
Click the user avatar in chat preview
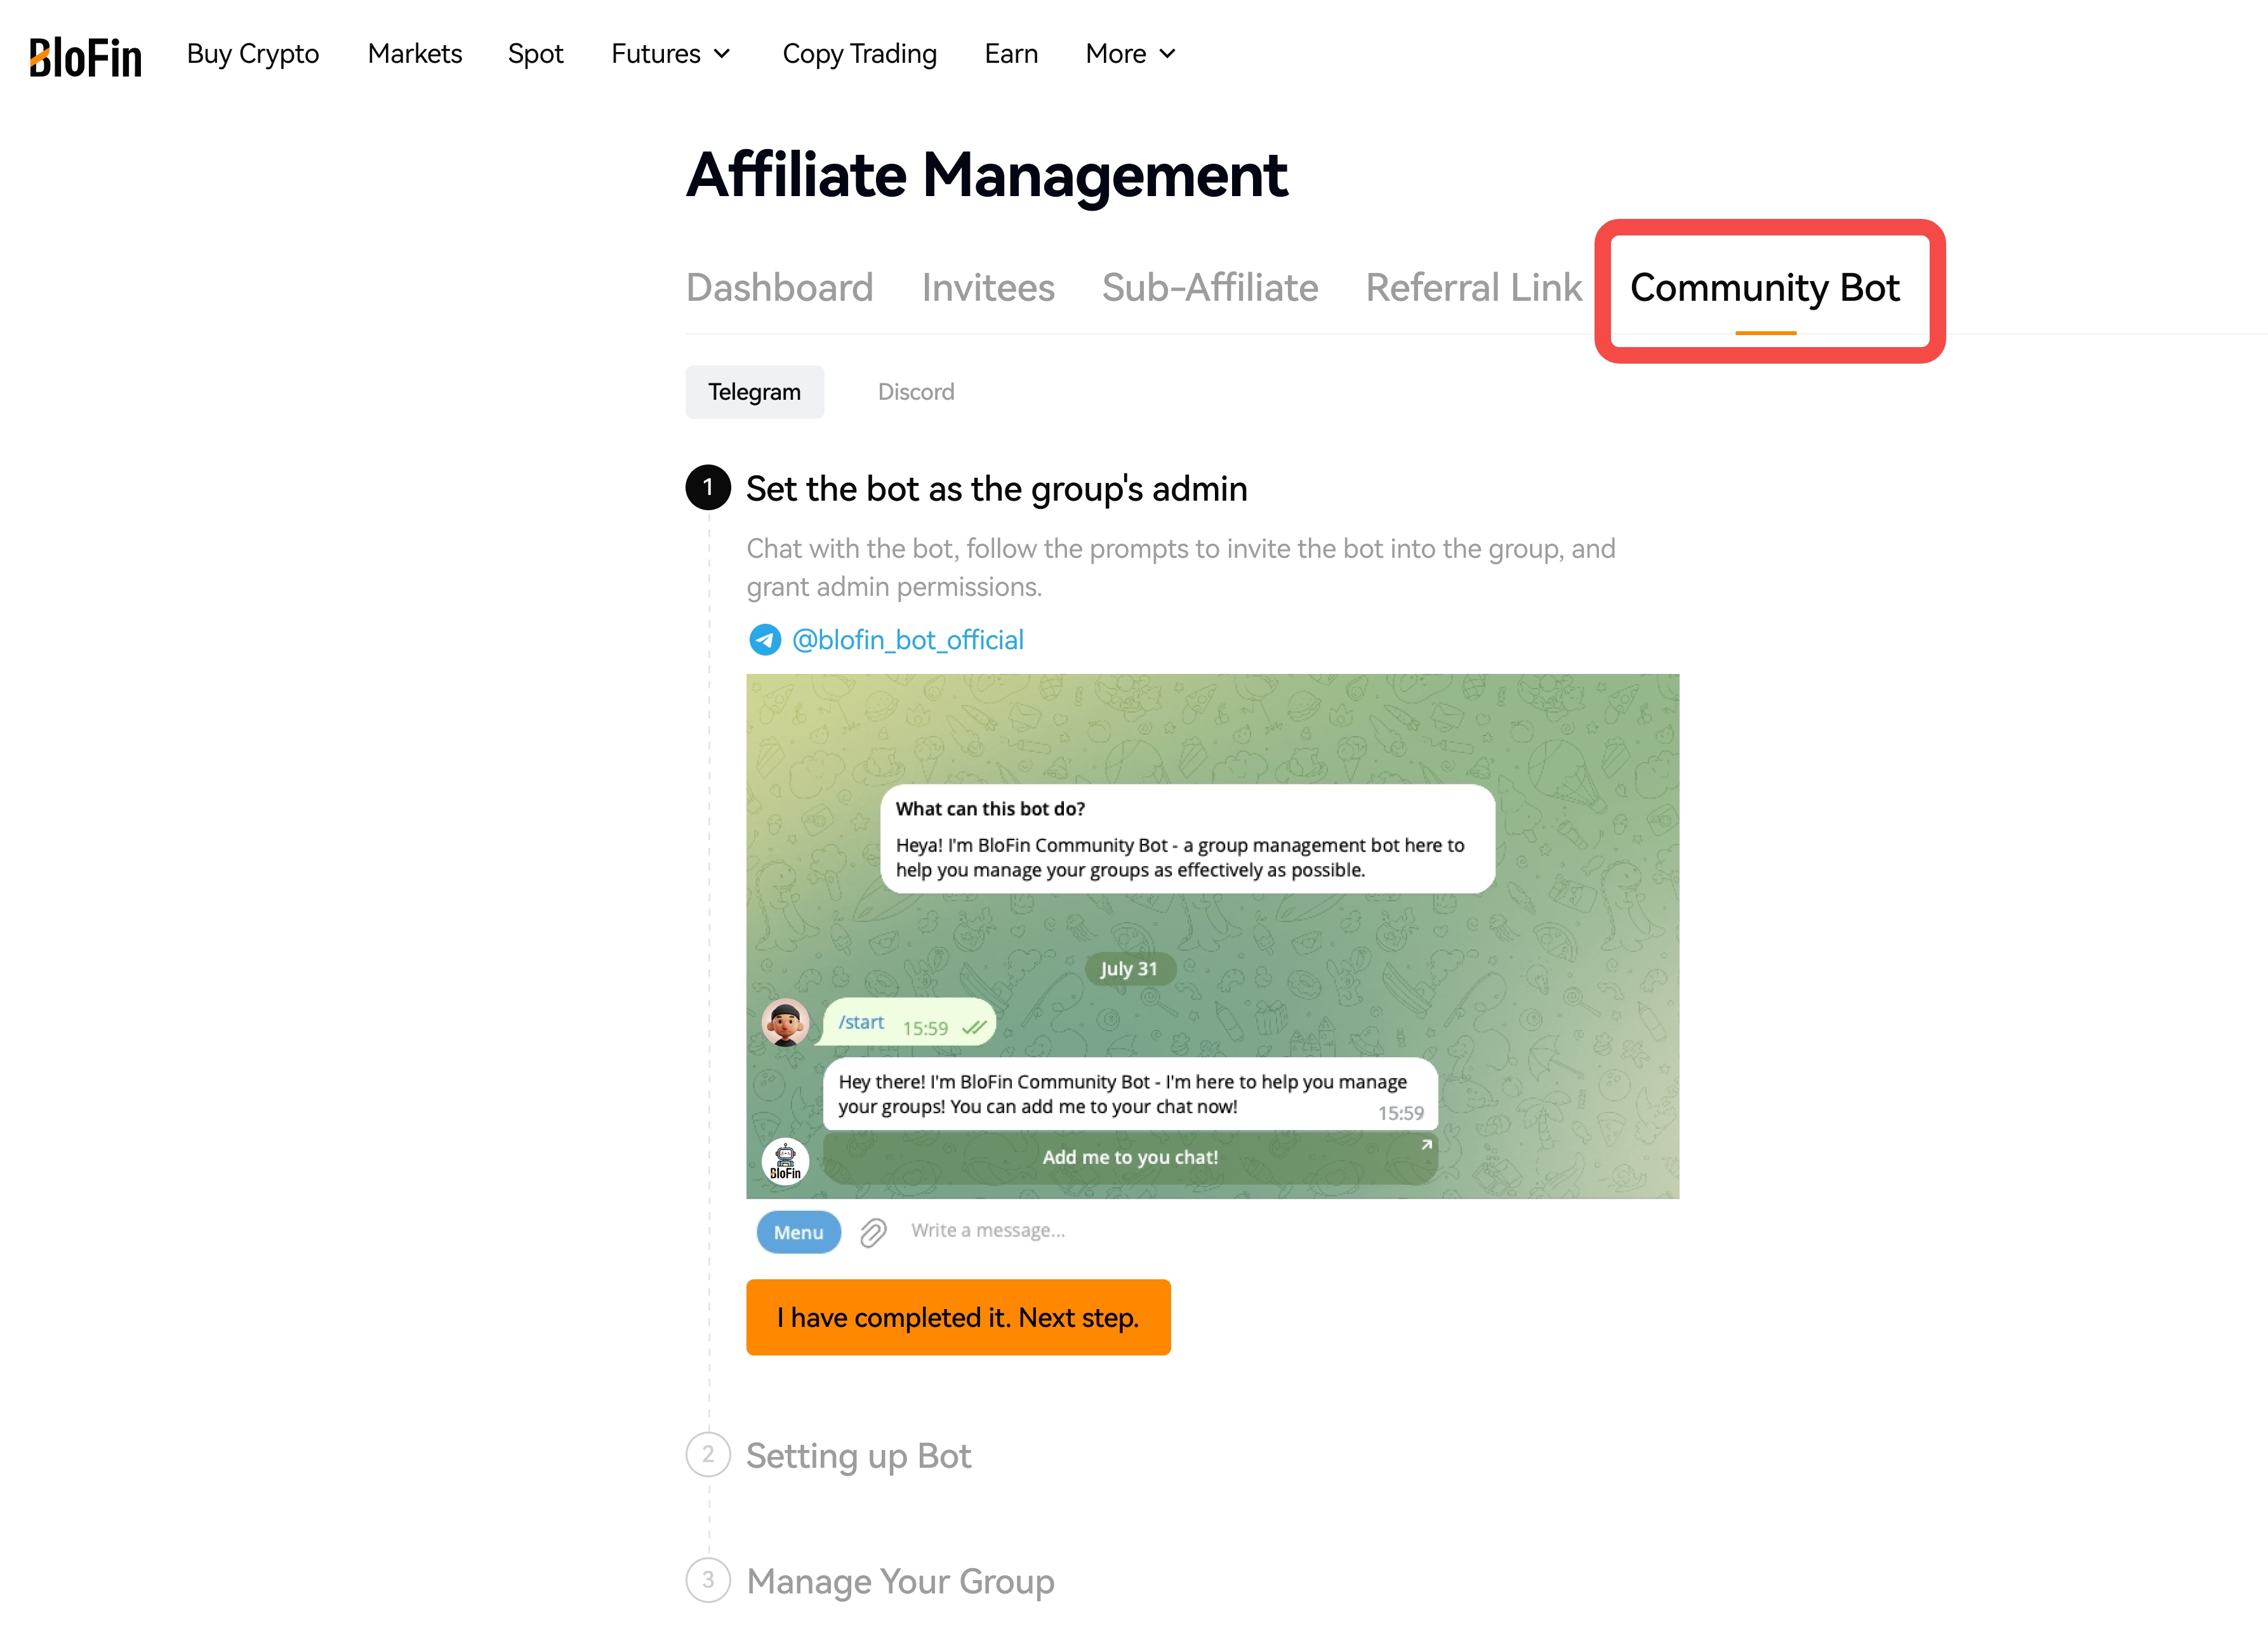(x=785, y=1023)
